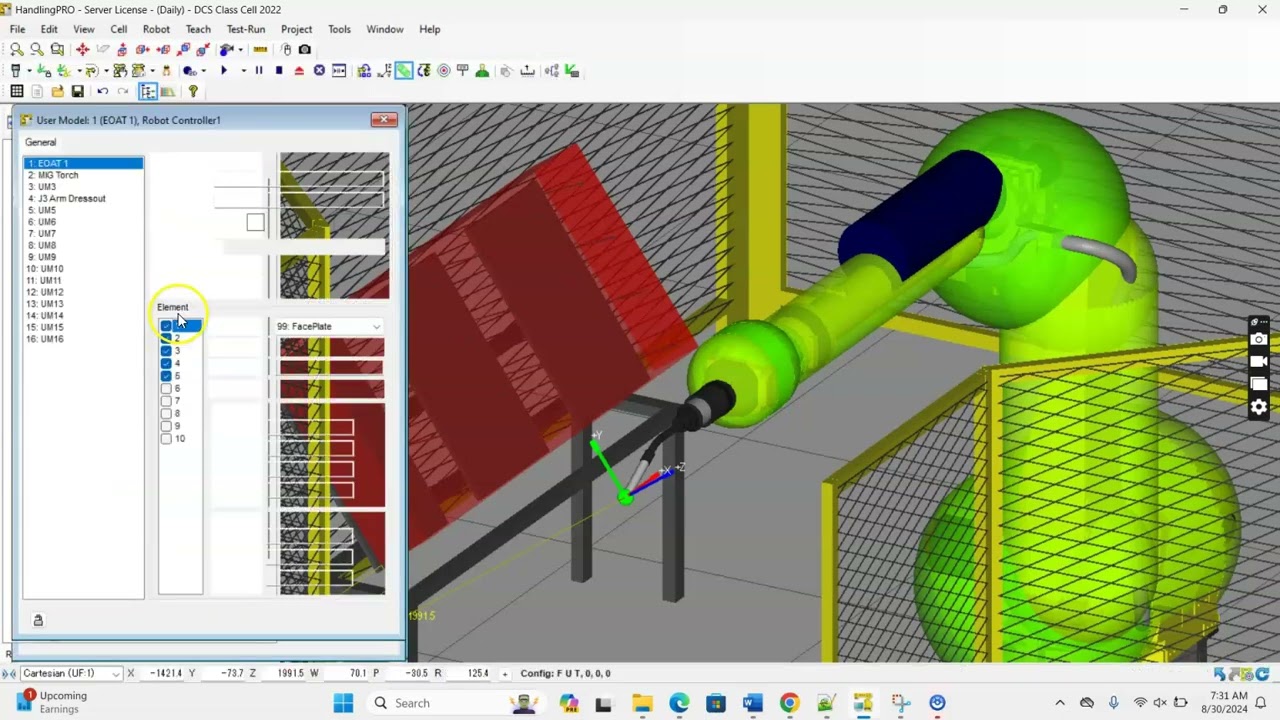Click the Windows Start button
The width and height of the screenshot is (1280, 720).
pyautogui.click(x=343, y=703)
